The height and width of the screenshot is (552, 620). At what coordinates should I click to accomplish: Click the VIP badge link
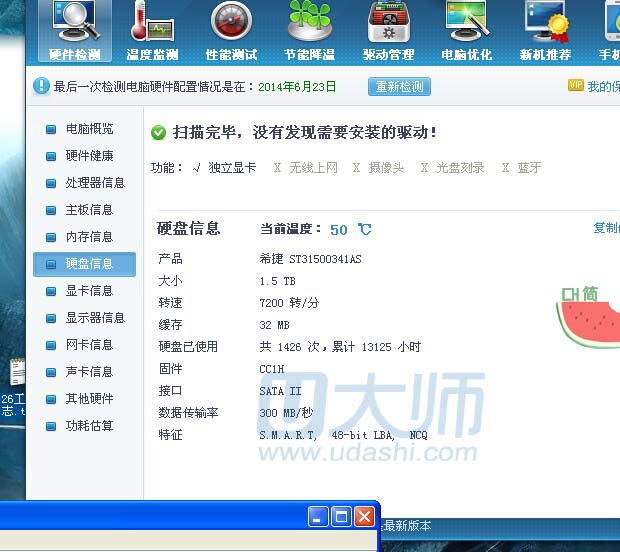point(576,86)
